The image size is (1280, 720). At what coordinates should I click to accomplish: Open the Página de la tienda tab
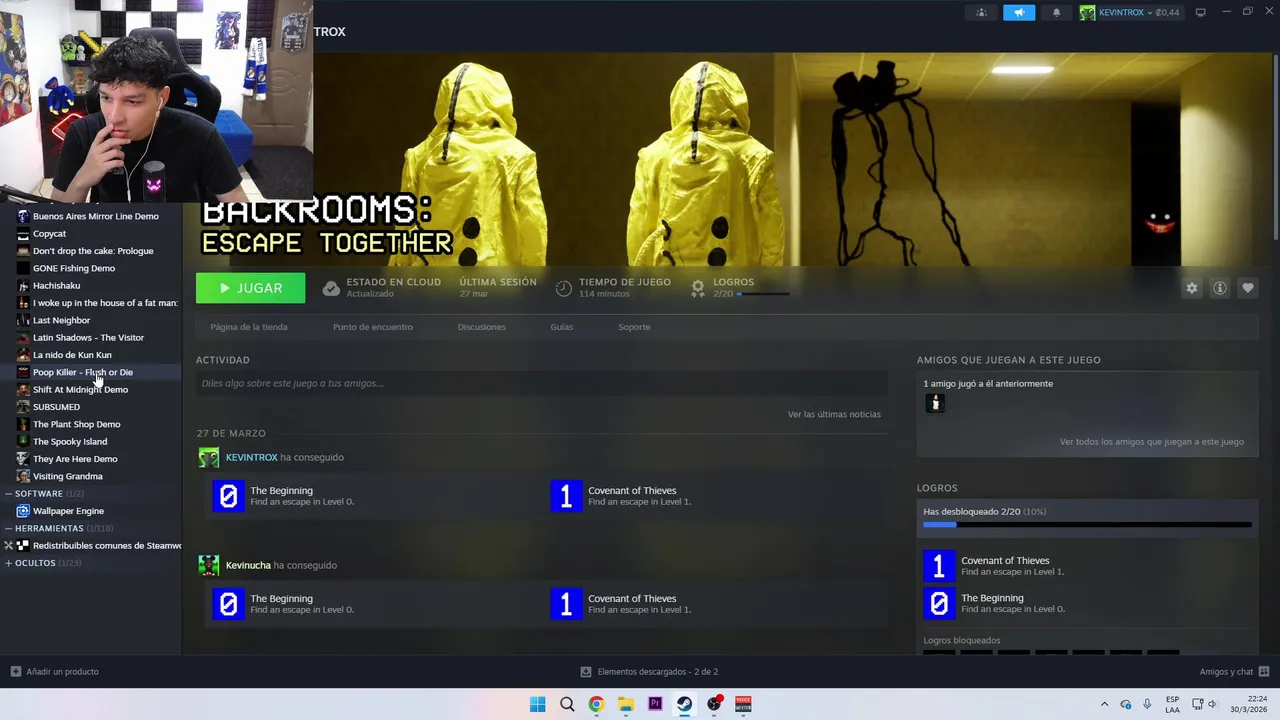pyautogui.click(x=249, y=327)
